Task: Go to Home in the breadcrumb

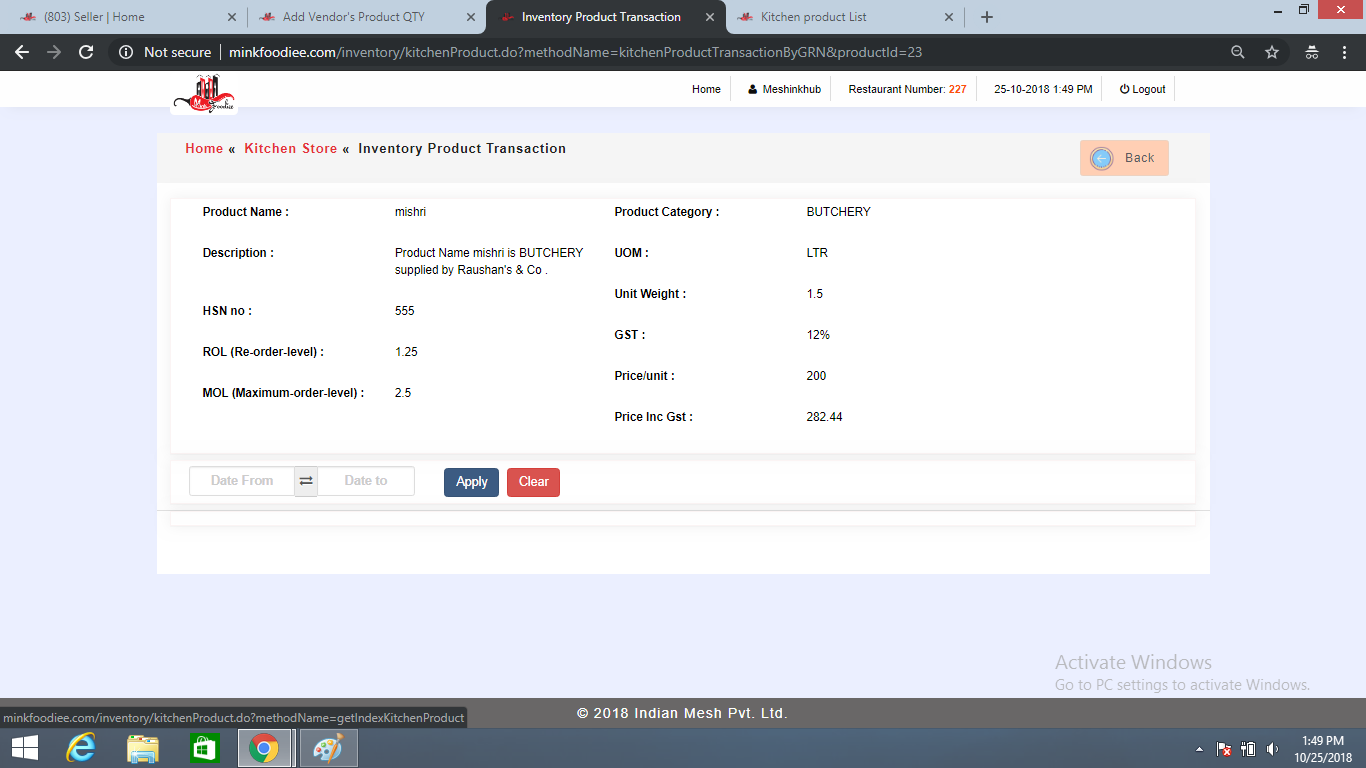Action: 204,149
